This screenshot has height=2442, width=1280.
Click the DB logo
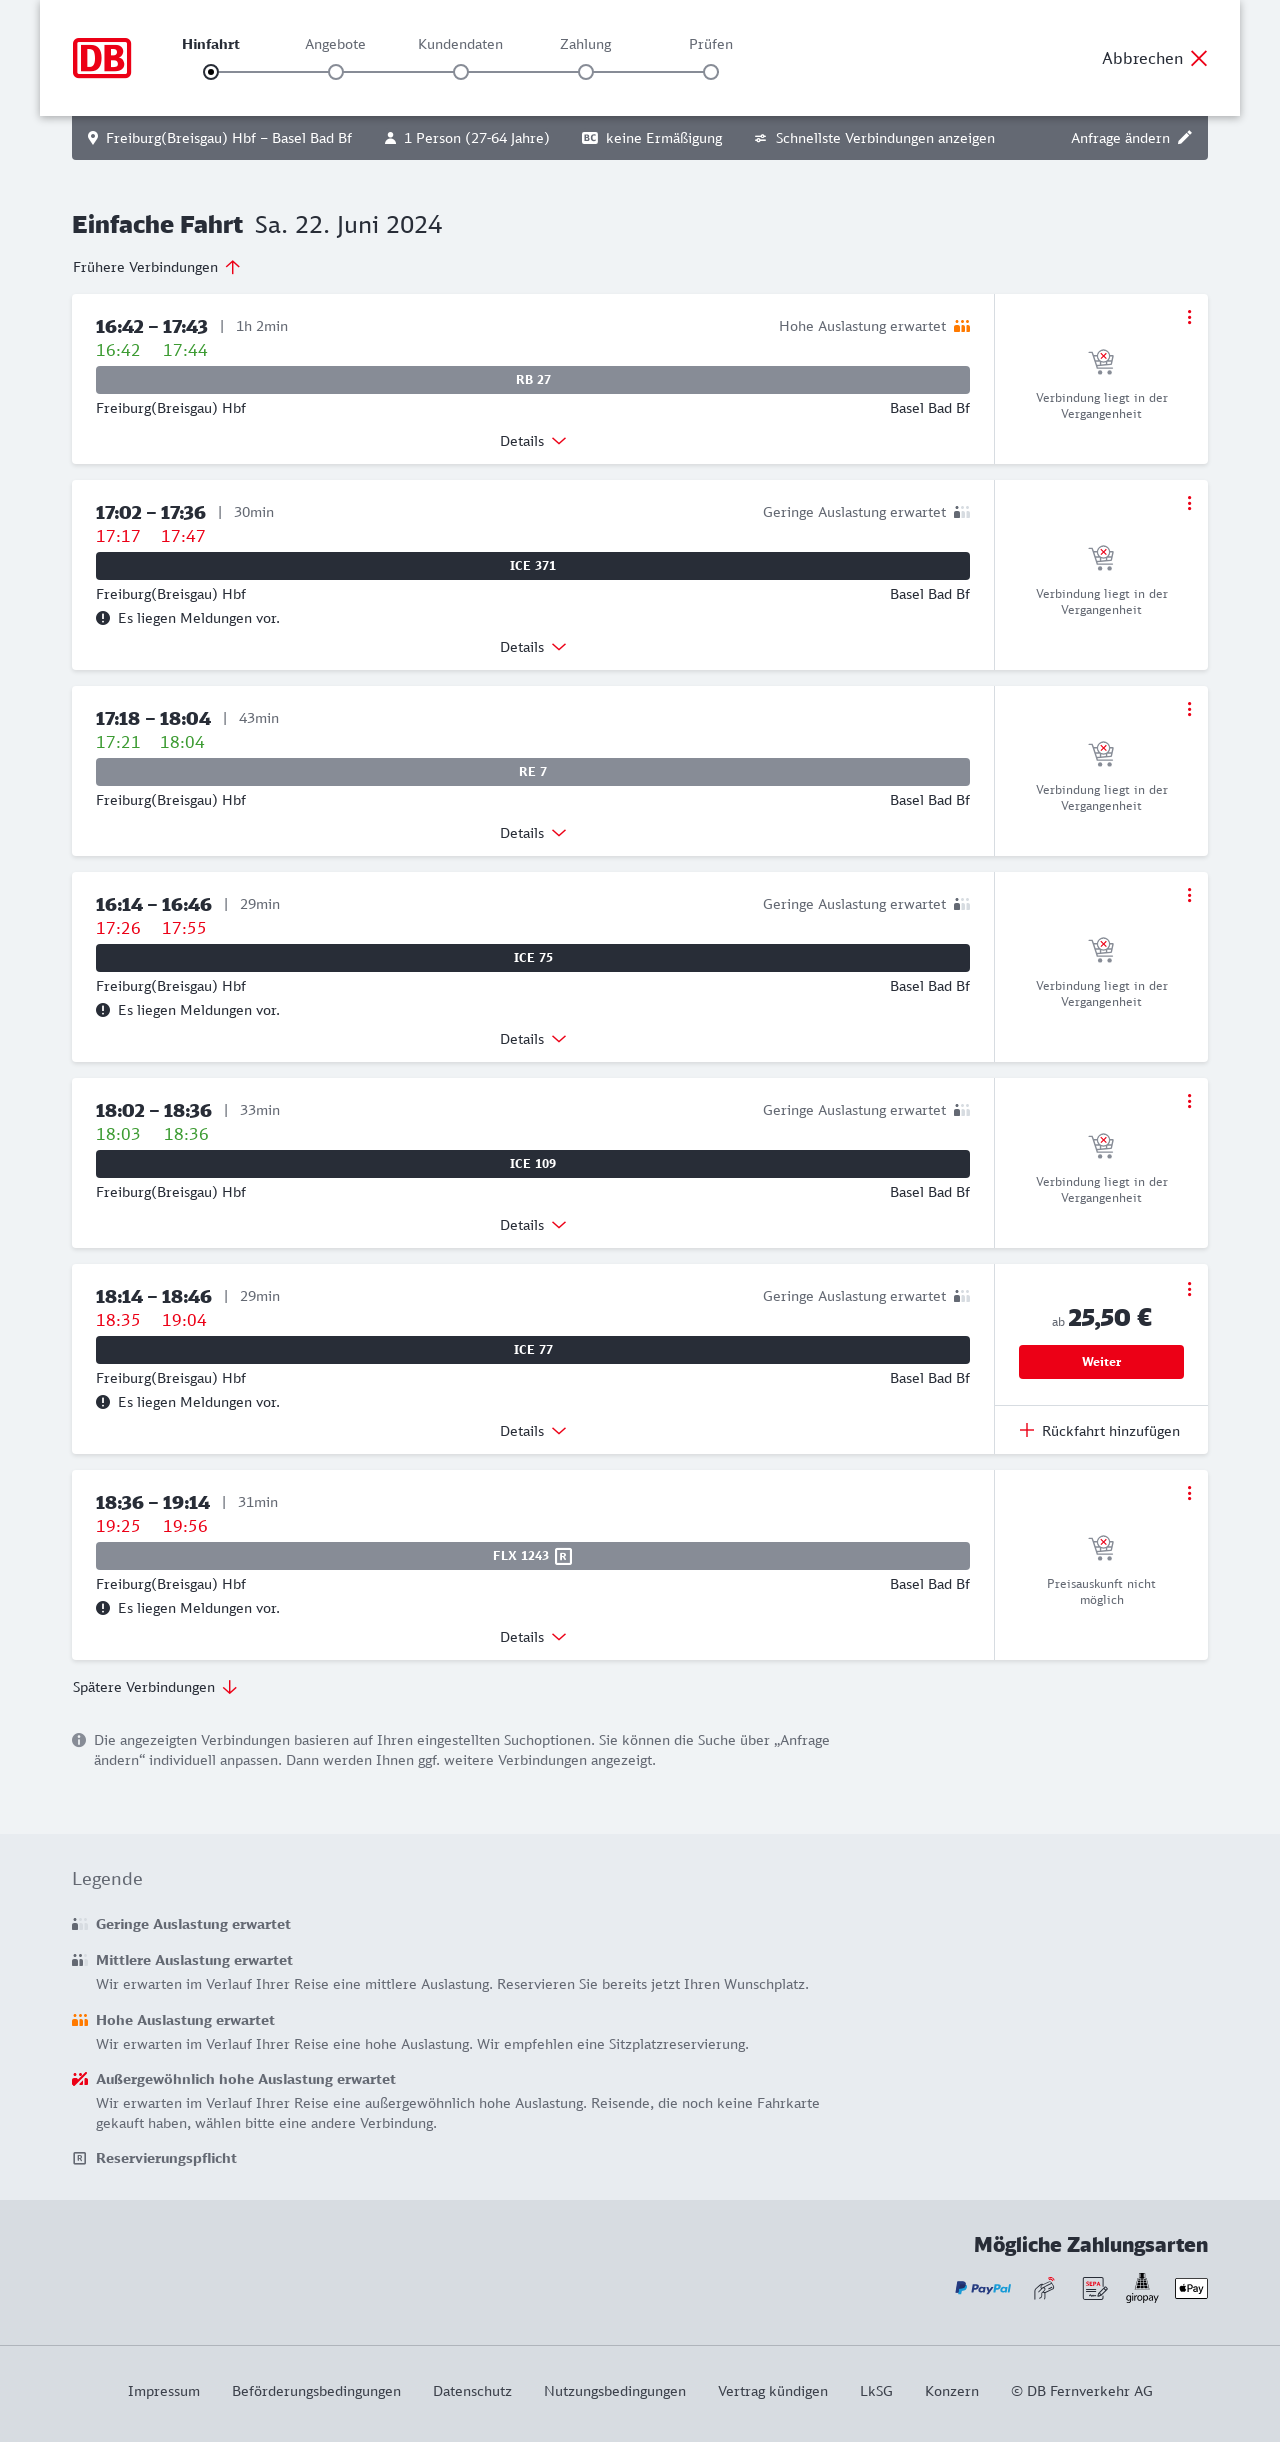pyautogui.click(x=102, y=58)
